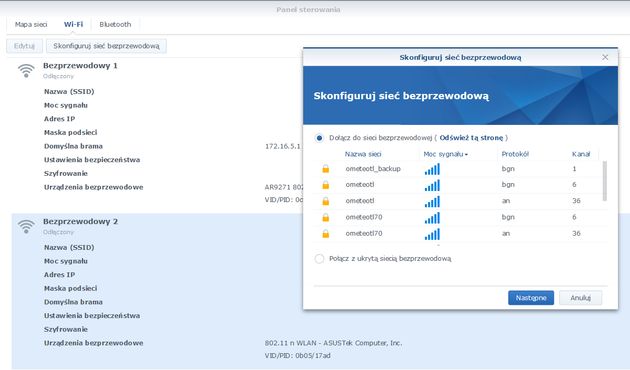Image resolution: width=630 pixels, height=370 pixels.
Task: Click the 802.11 n WLAN ASUSTek device text
Action: 333,343
